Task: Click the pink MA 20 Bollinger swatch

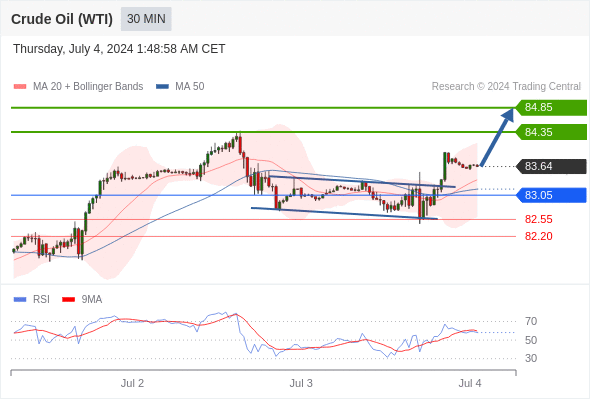Action: pyautogui.click(x=20, y=87)
